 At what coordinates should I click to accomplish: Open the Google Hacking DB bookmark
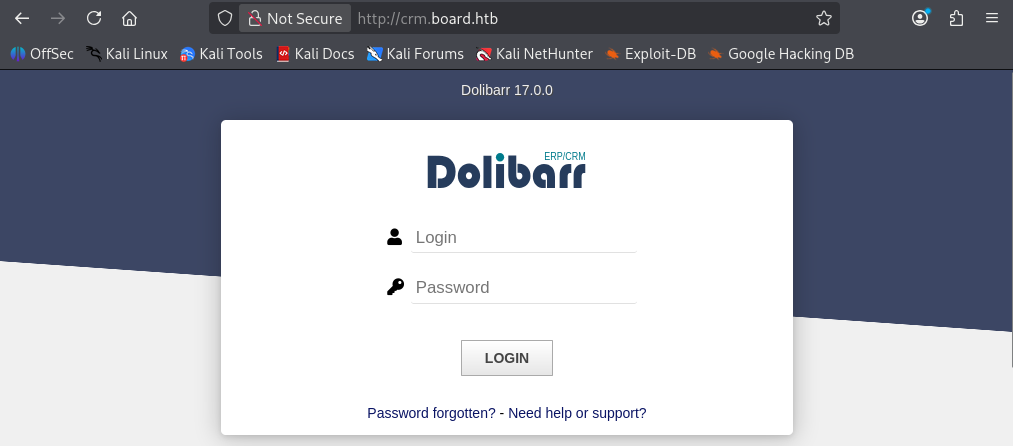tap(781, 54)
